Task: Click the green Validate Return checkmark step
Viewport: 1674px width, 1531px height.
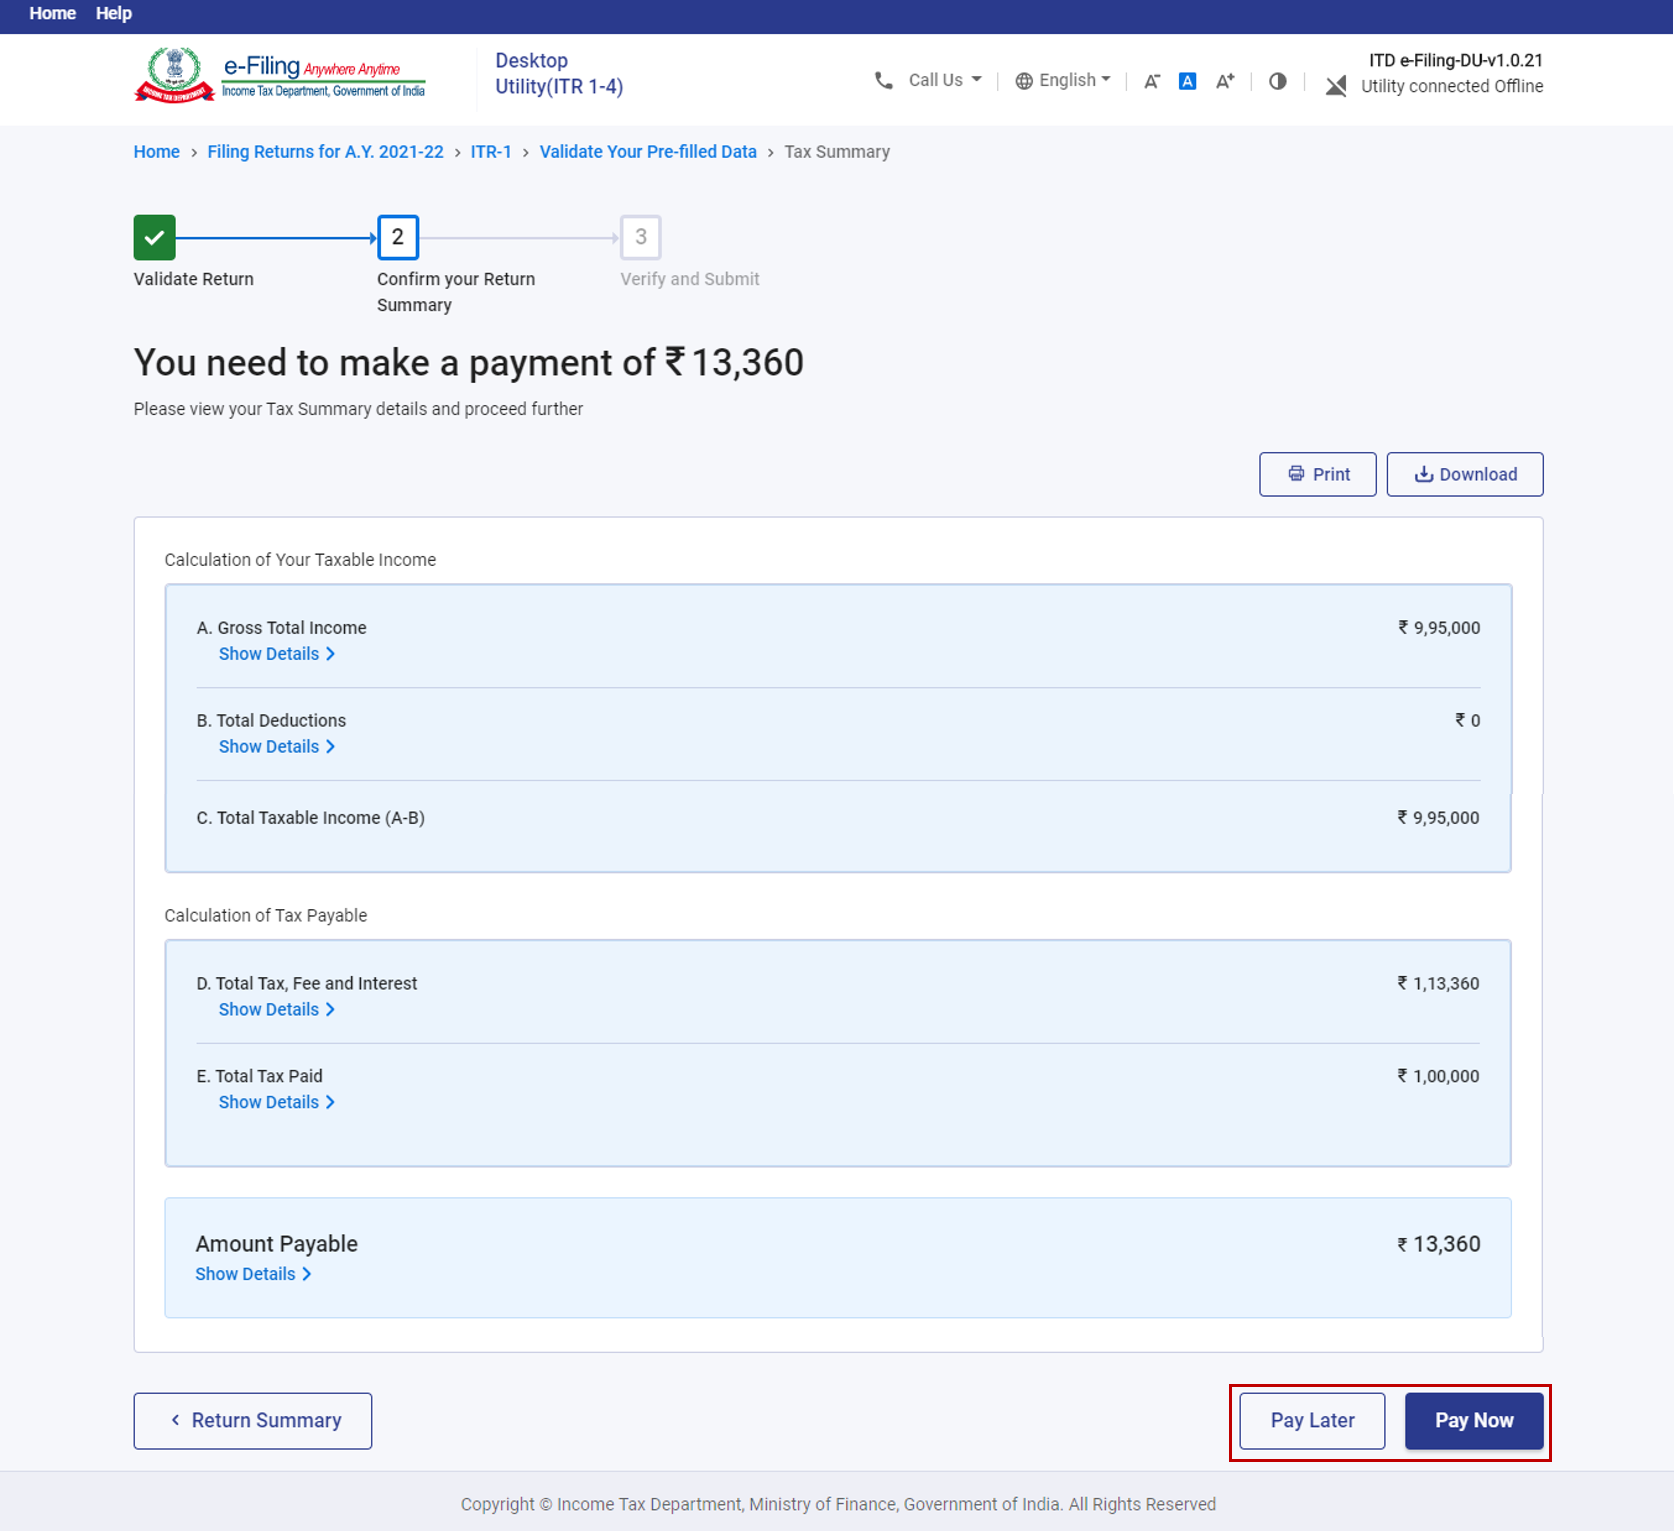Action: click(155, 237)
